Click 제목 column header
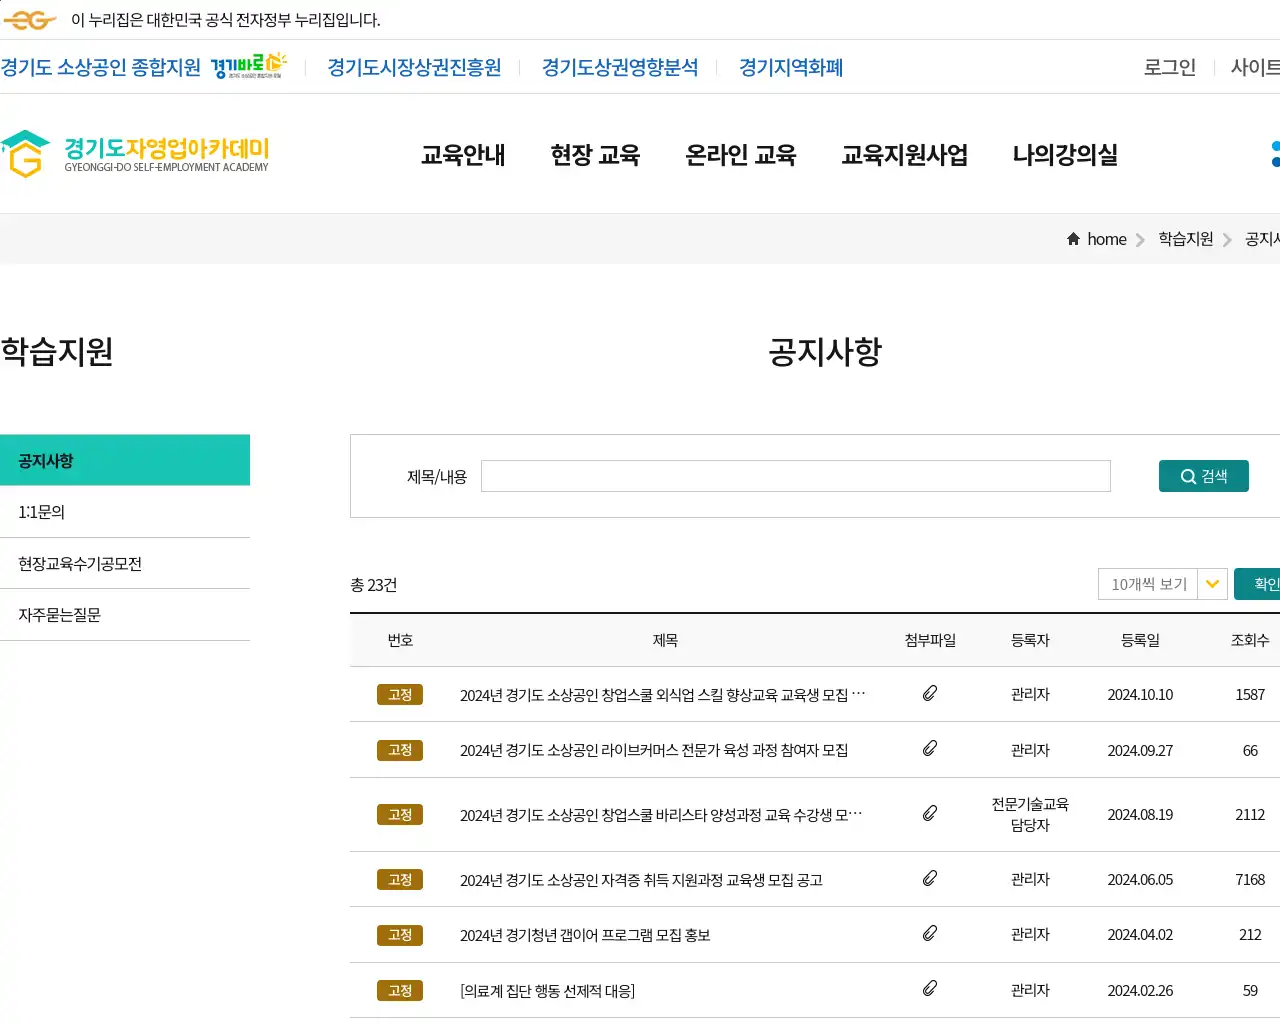Screen dimensions: 1280x1024 pyautogui.click(x=665, y=640)
